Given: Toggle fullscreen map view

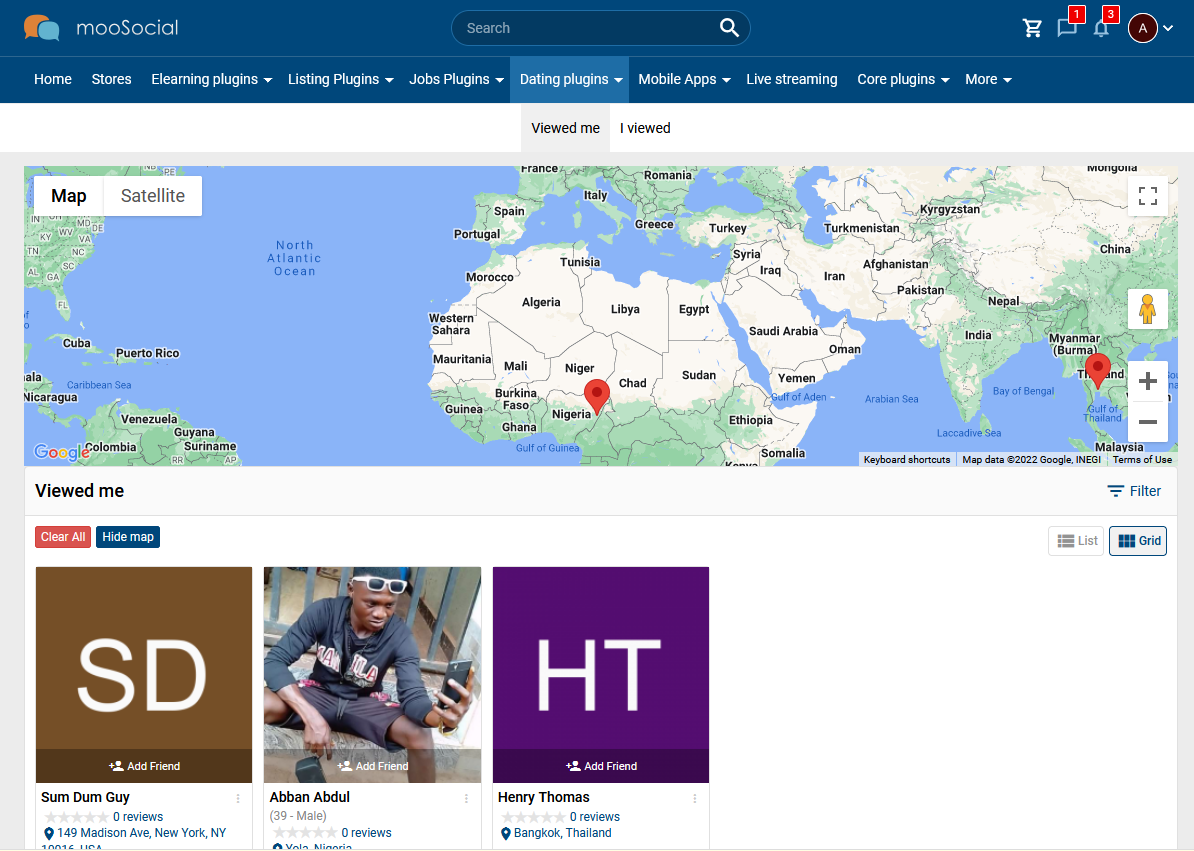Looking at the screenshot, I should point(1148,196).
